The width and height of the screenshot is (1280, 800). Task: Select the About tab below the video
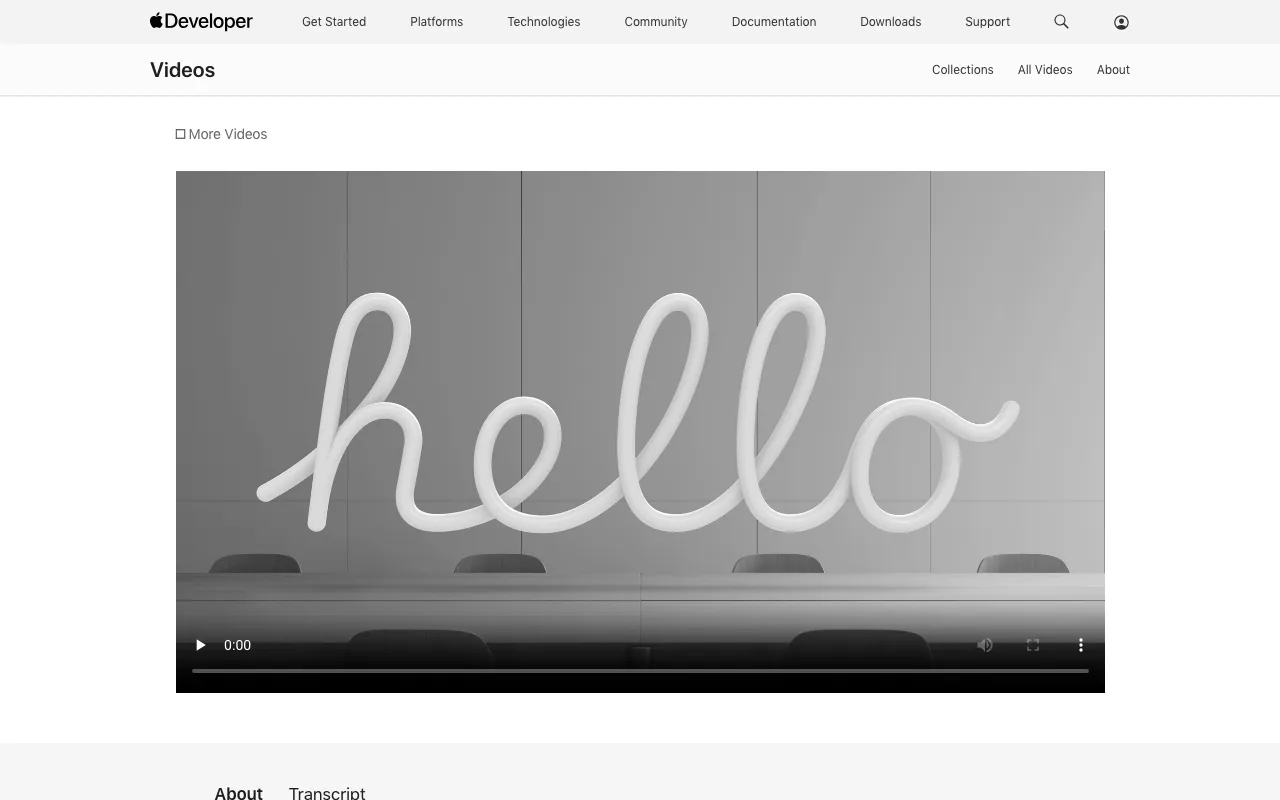click(239, 793)
